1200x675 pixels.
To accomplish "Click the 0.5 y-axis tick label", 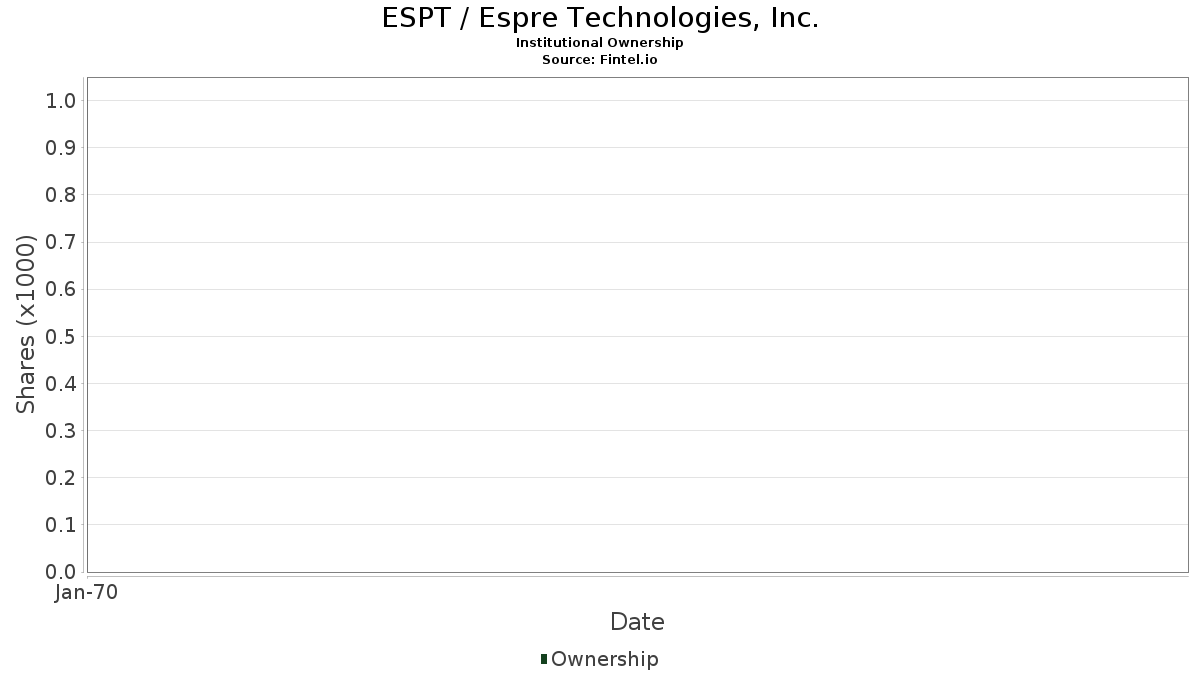I will tap(61, 337).
